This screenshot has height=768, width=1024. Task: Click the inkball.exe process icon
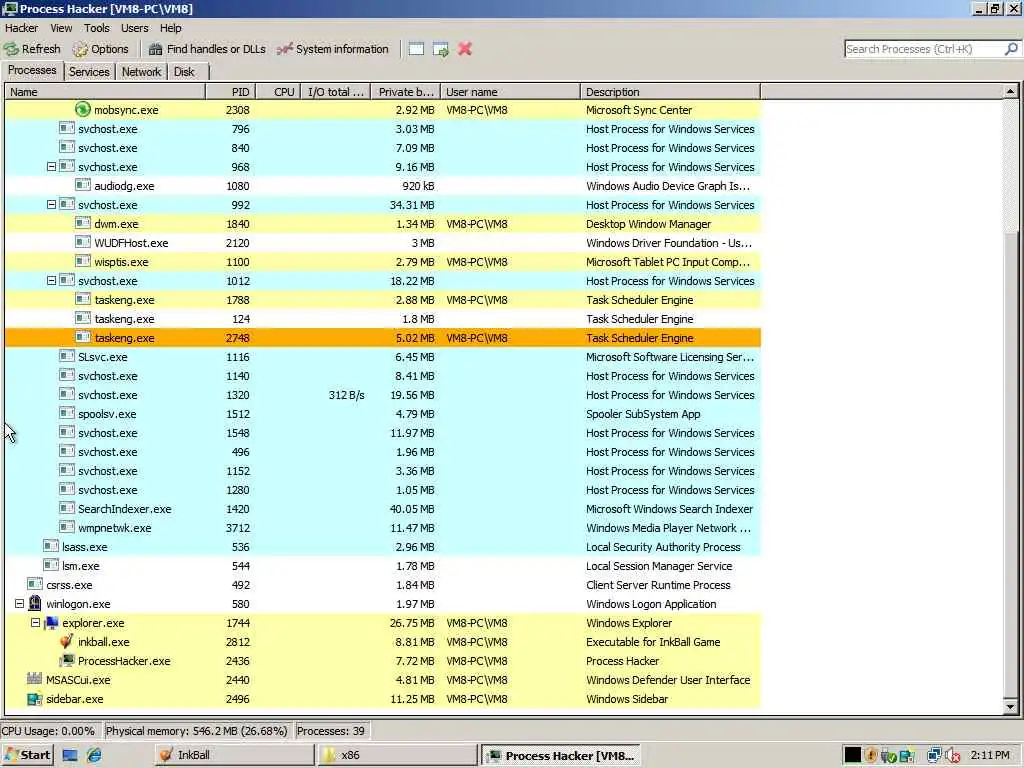pos(67,641)
